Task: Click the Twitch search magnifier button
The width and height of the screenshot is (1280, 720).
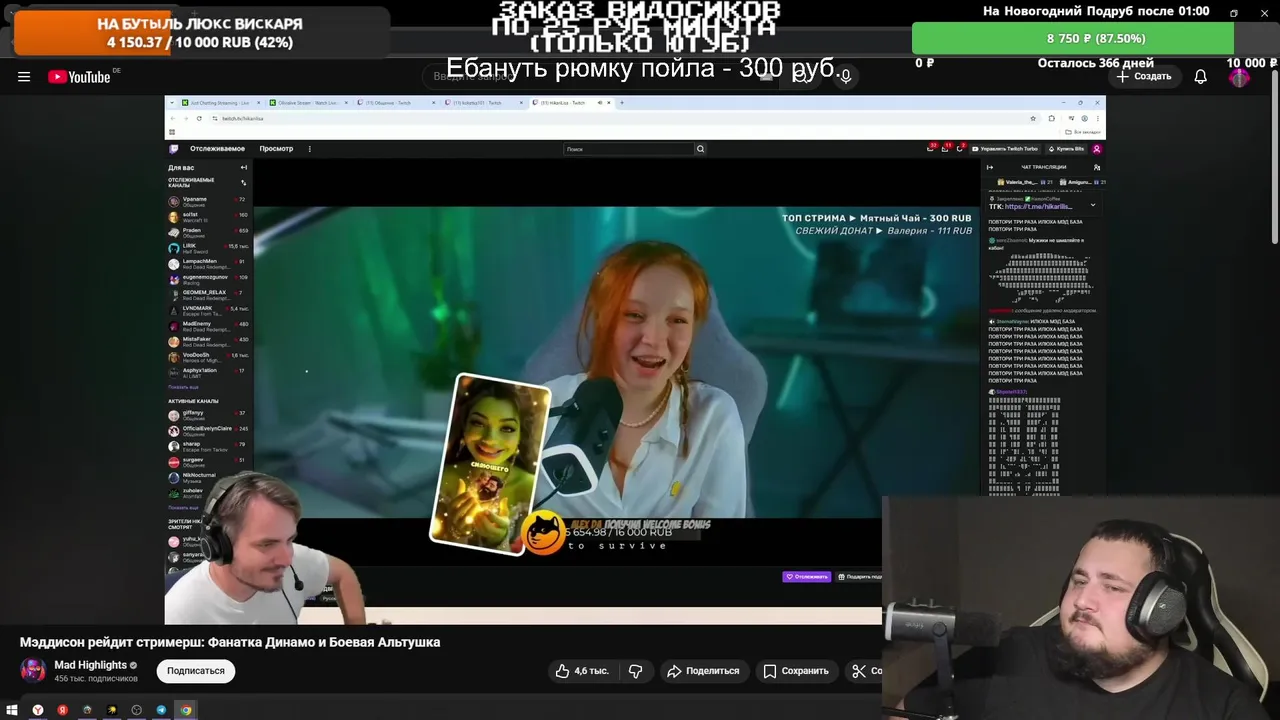Action: pyautogui.click(x=700, y=149)
